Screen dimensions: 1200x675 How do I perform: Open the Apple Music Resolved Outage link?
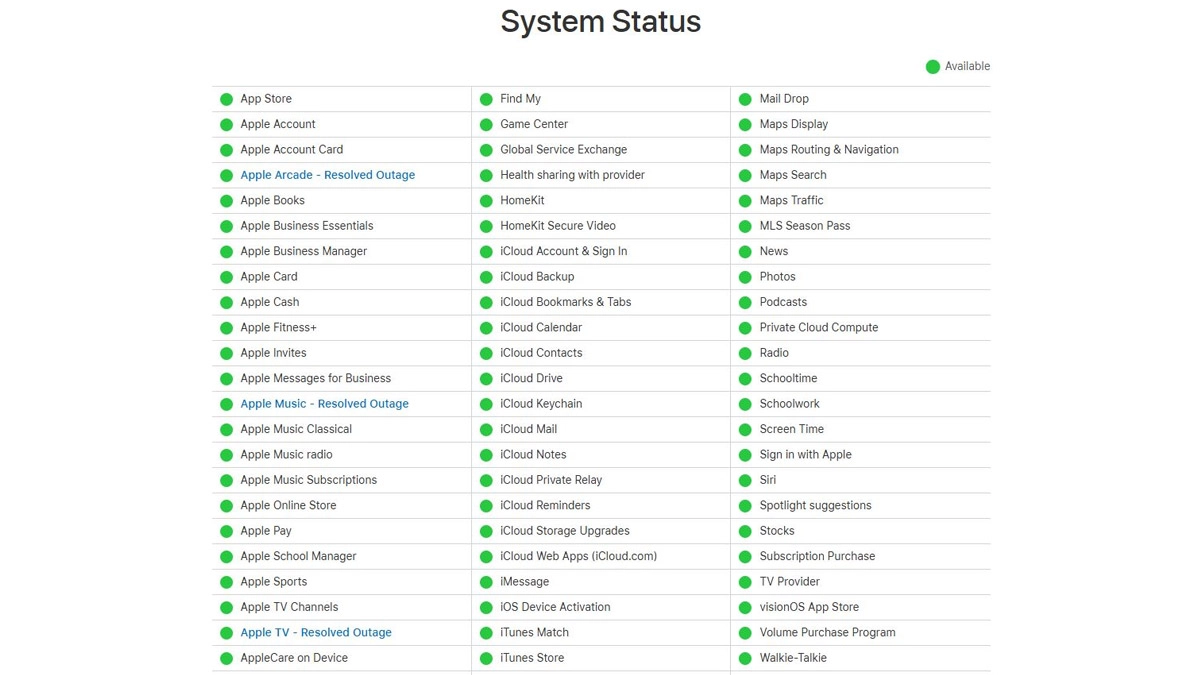pos(324,404)
